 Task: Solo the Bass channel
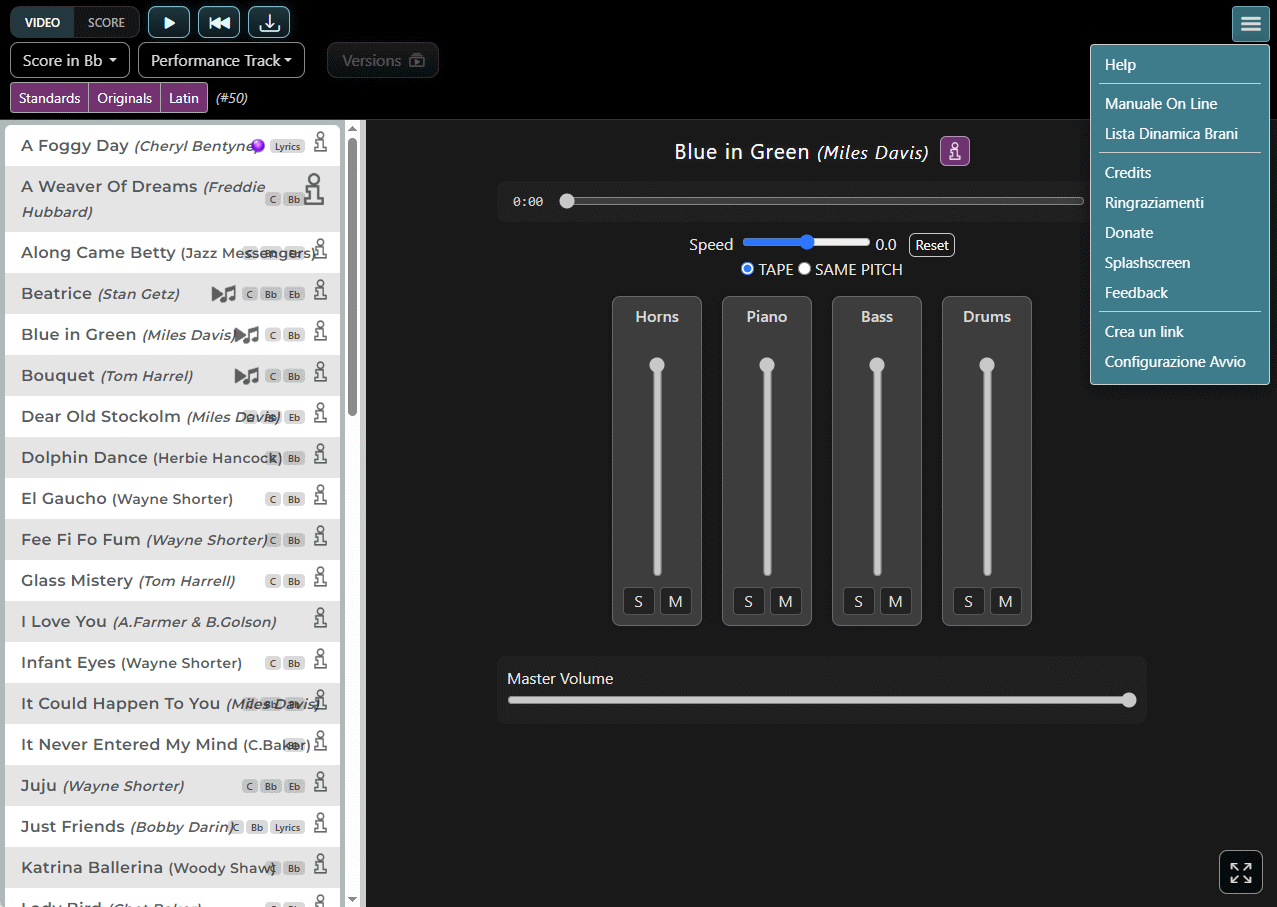pos(858,601)
